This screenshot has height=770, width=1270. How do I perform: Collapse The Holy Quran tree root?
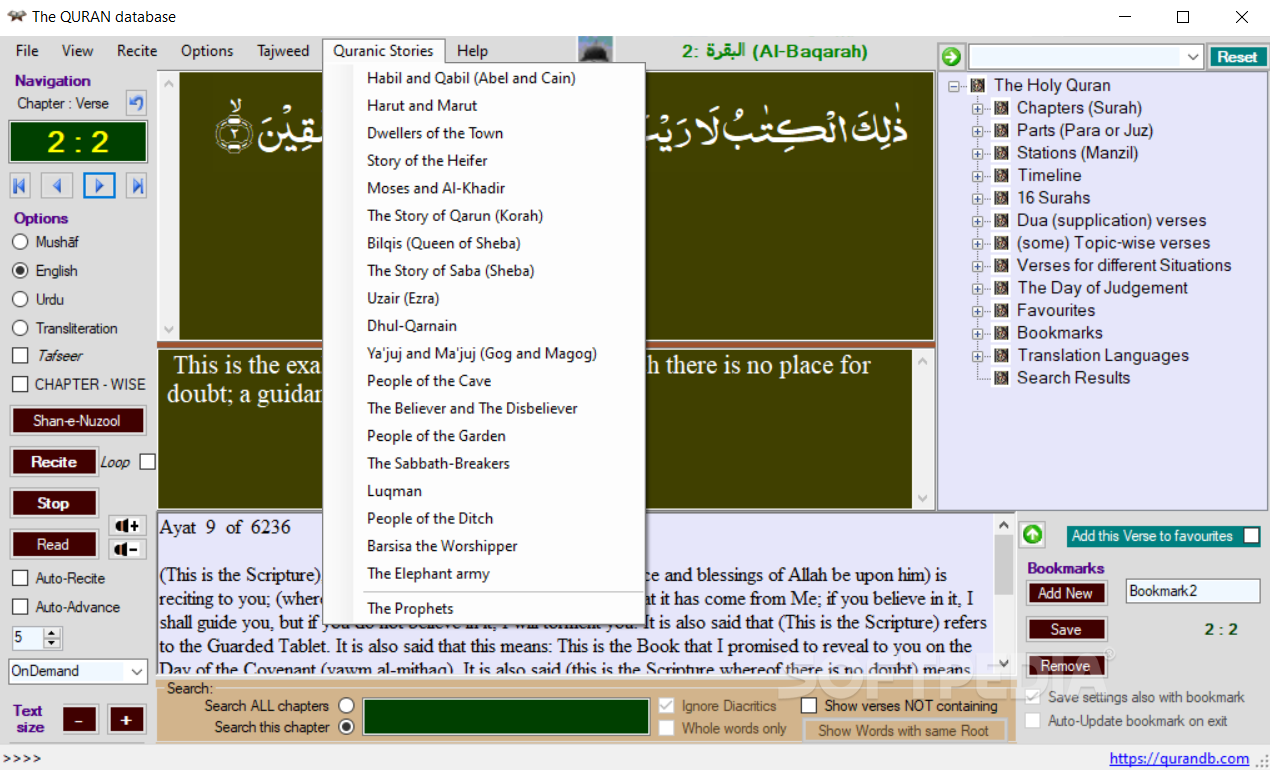pos(954,86)
